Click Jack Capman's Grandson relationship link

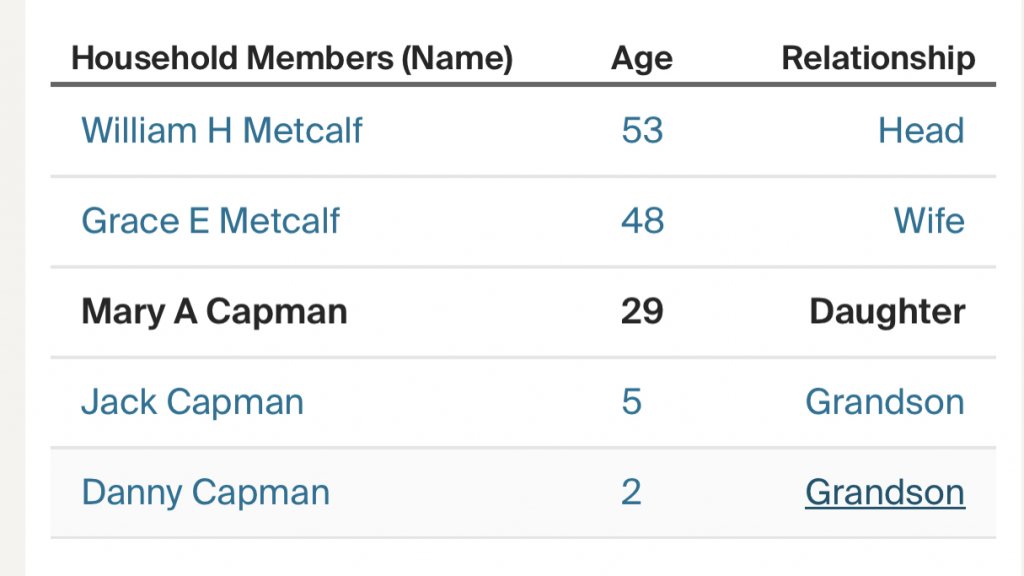[885, 402]
